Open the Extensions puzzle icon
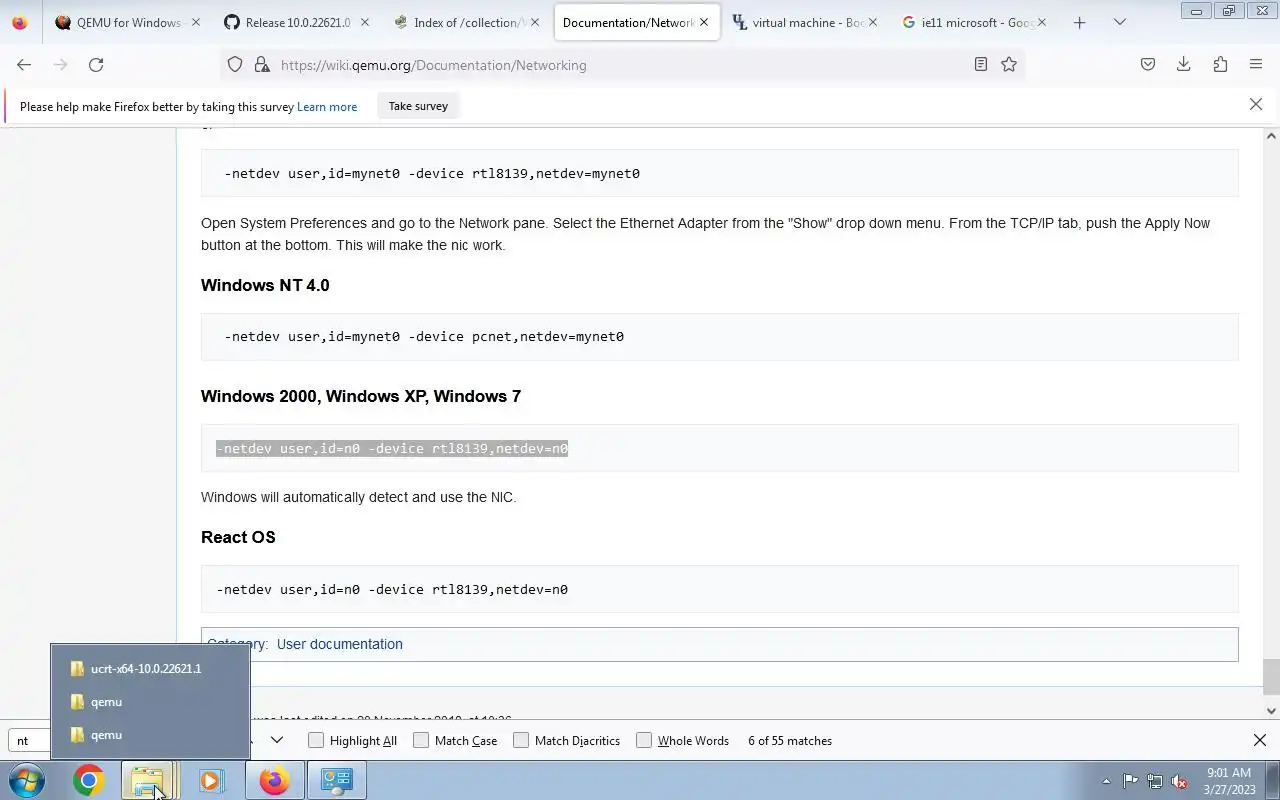This screenshot has width=1280, height=800. (1220, 65)
